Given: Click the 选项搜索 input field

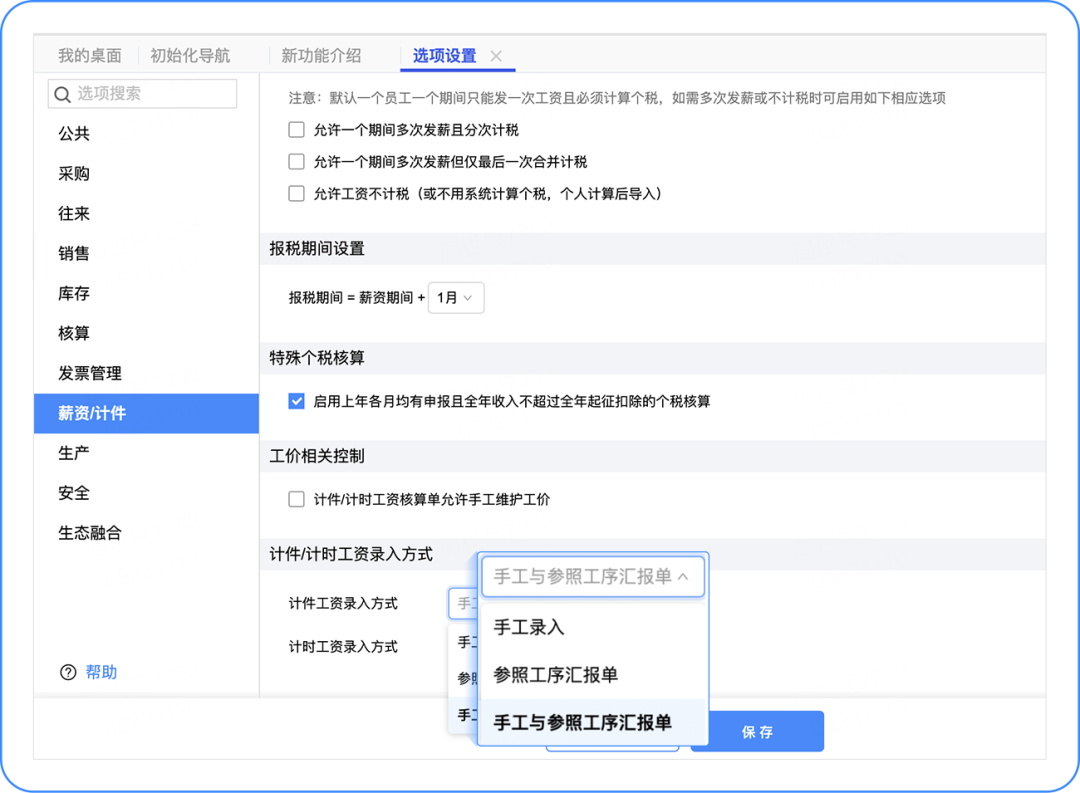Looking at the screenshot, I should (x=150, y=93).
